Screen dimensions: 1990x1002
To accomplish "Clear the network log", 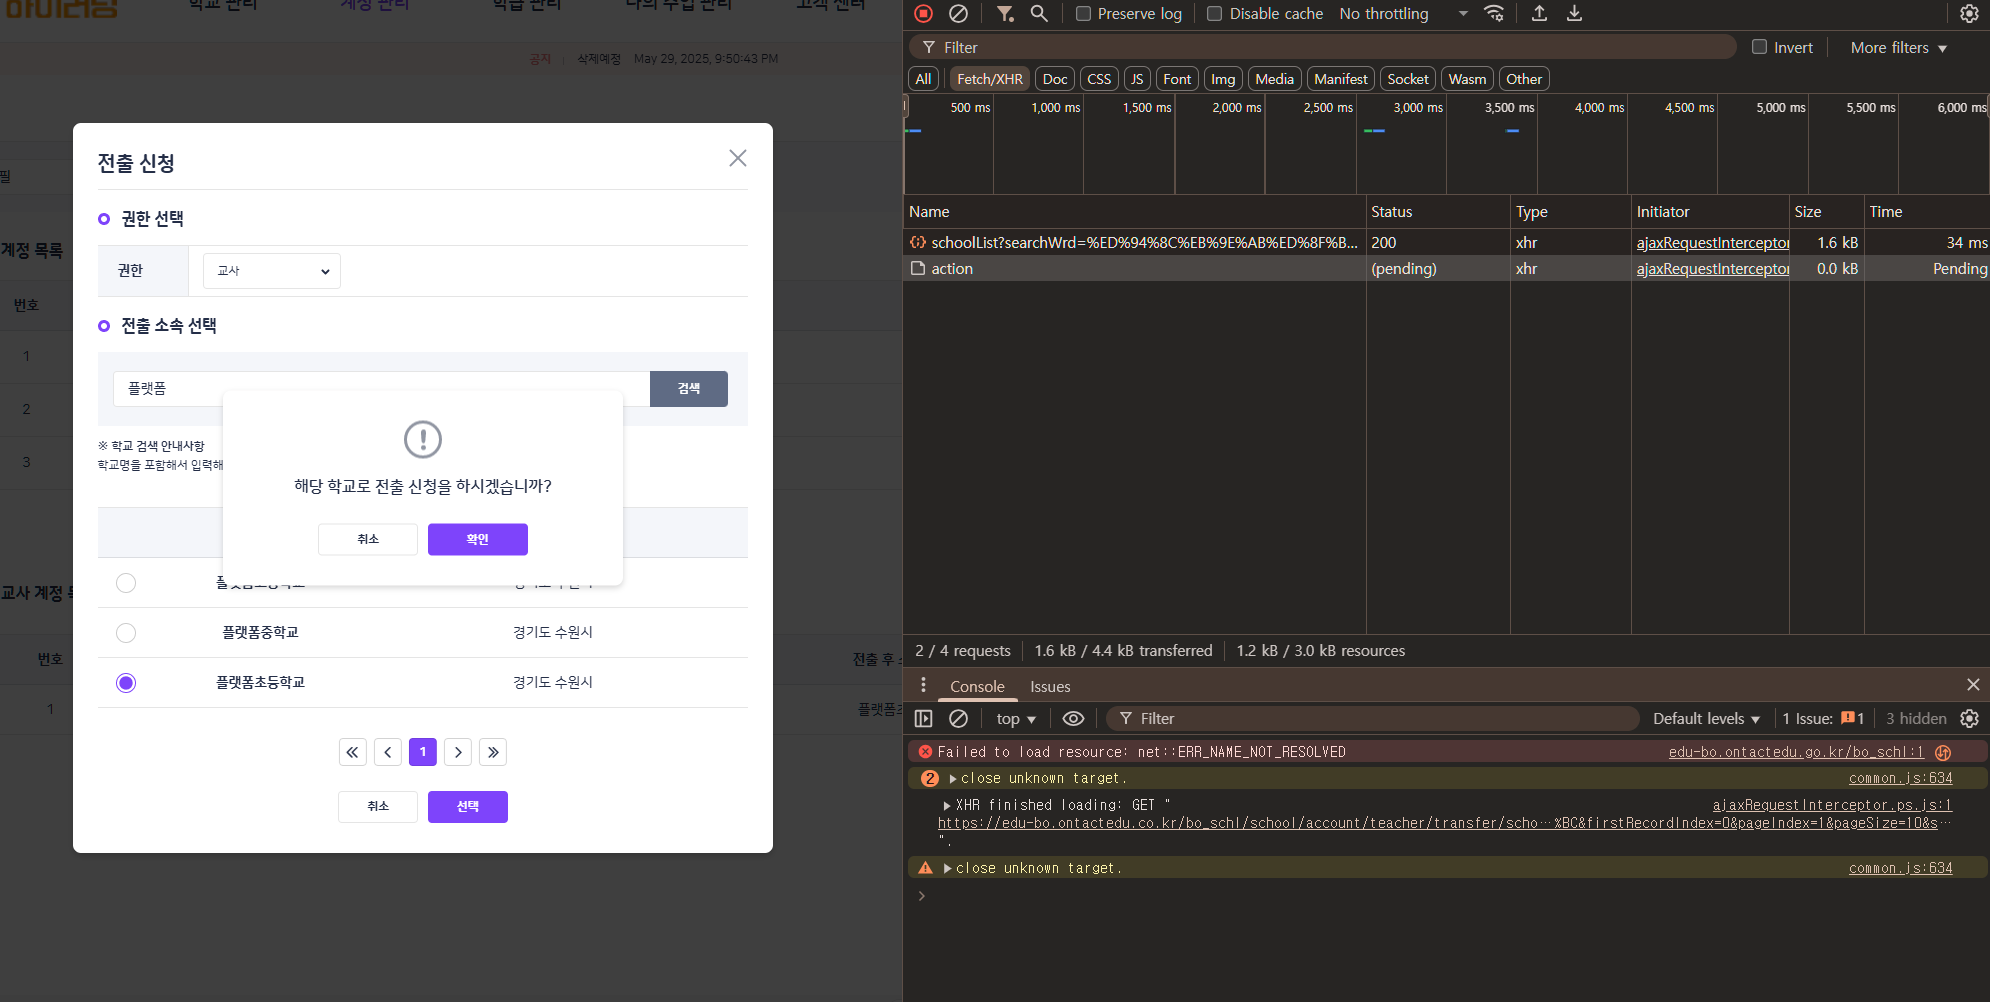I will pyautogui.click(x=958, y=14).
